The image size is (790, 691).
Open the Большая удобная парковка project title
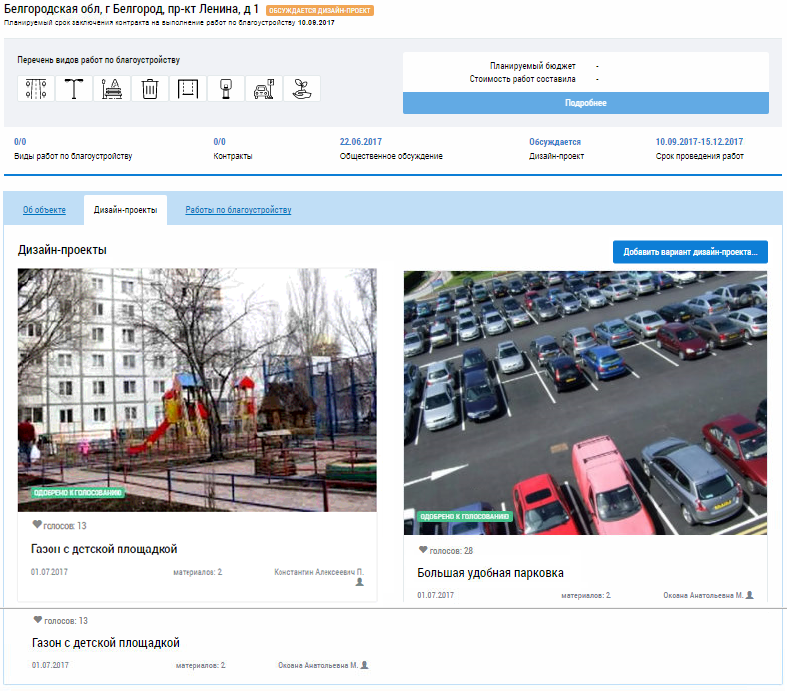(490, 573)
